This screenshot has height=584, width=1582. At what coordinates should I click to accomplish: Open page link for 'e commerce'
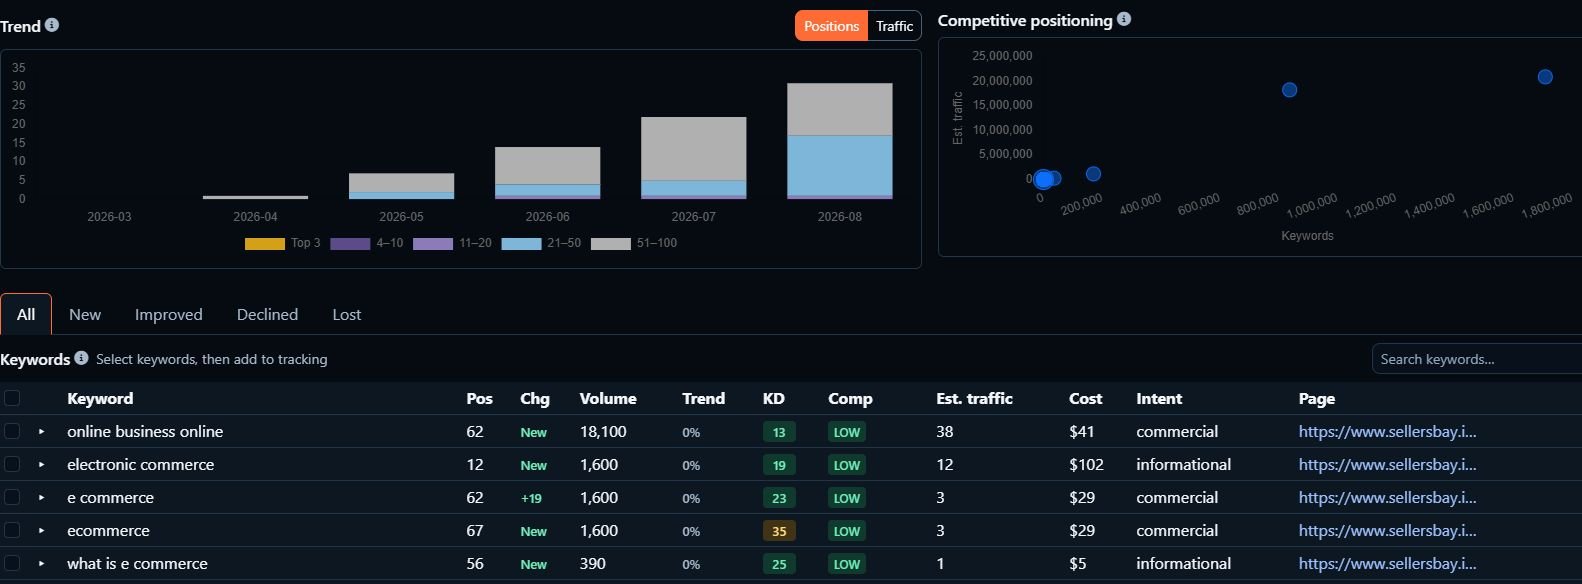point(1387,497)
